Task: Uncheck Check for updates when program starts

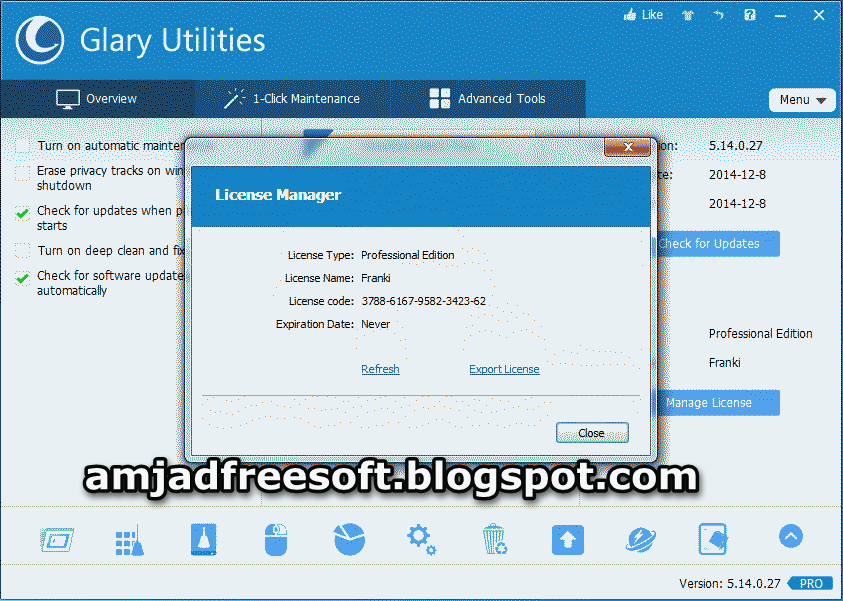Action: (22, 213)
